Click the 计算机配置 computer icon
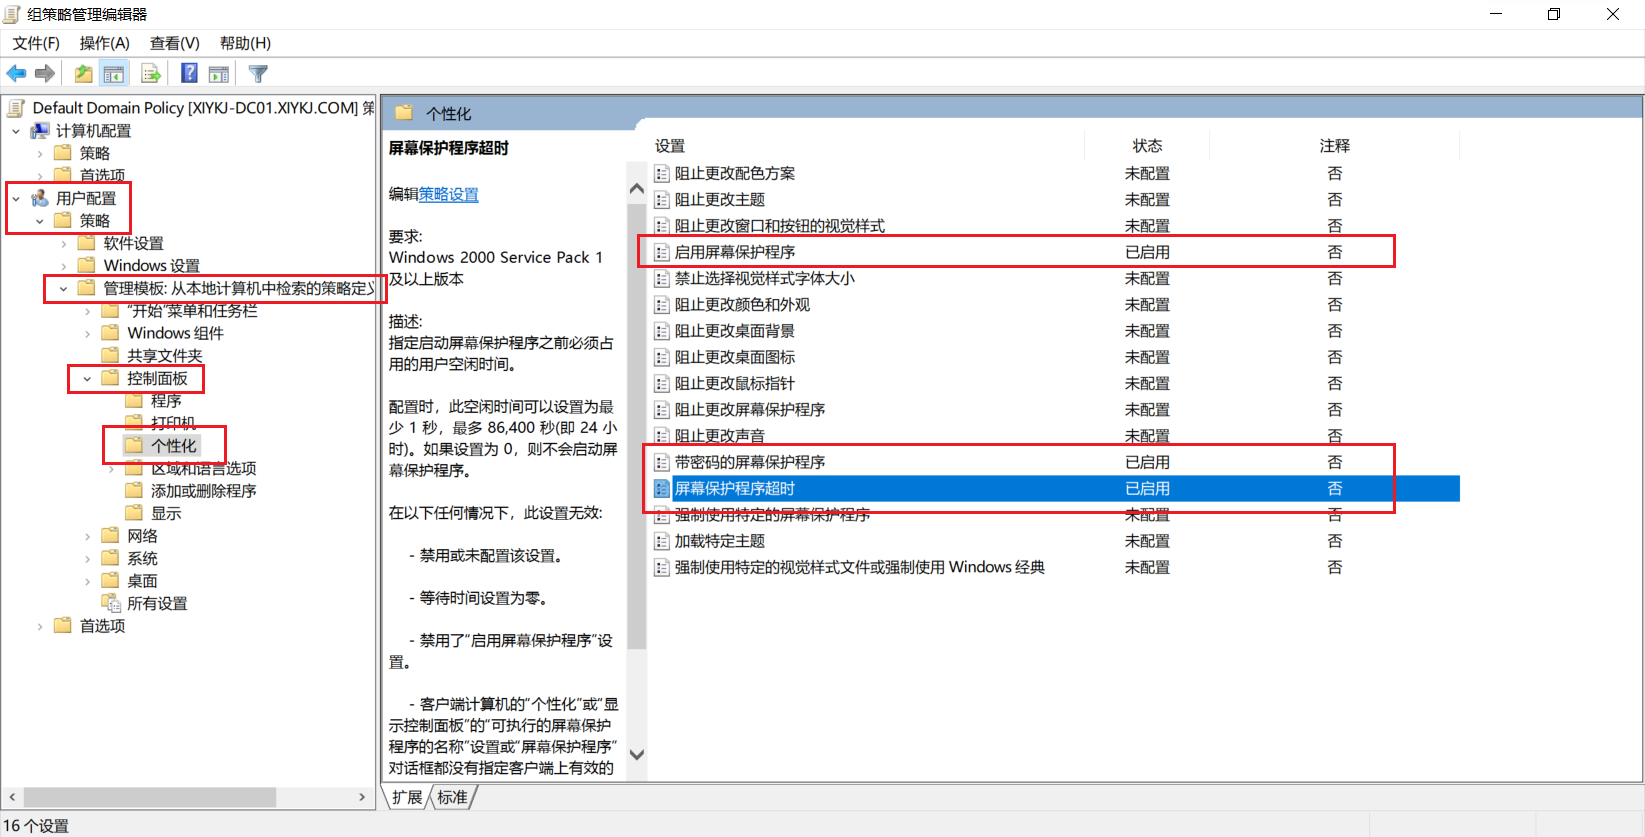The image size is (1645, 837). click(x=40, y=131)
